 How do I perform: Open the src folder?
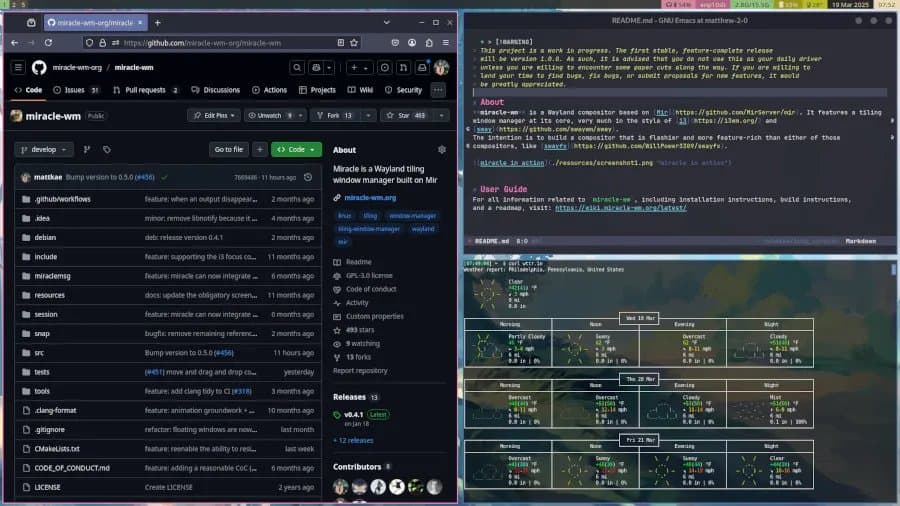coord(39,353)
